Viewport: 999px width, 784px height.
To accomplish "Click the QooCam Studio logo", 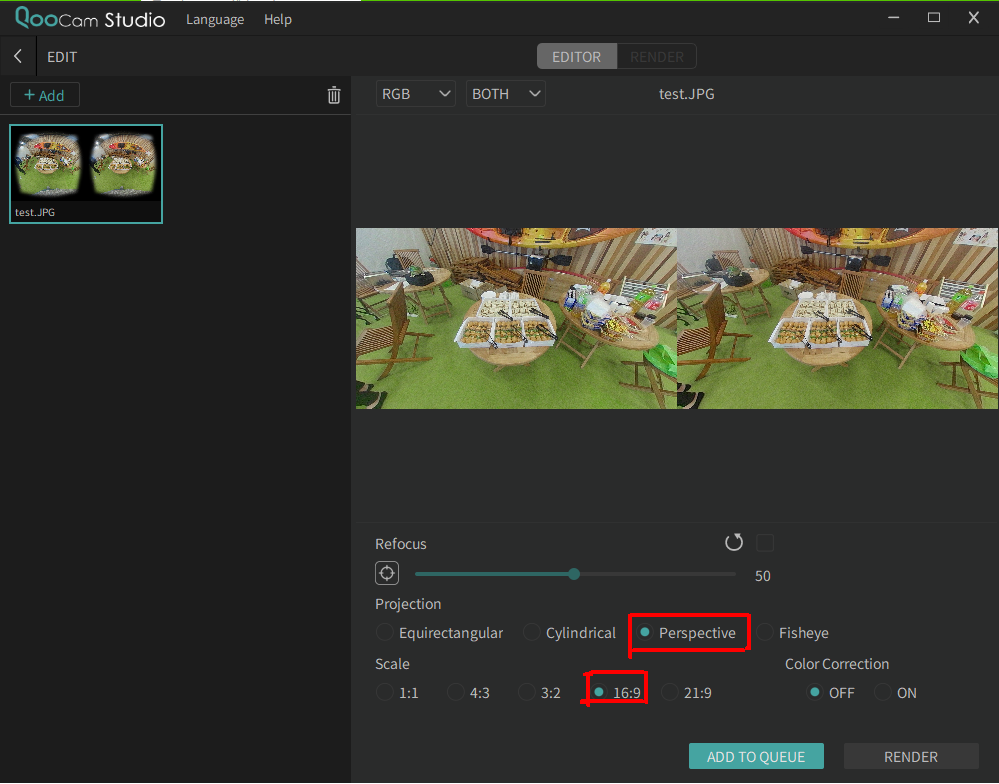I will coord(90,18).
